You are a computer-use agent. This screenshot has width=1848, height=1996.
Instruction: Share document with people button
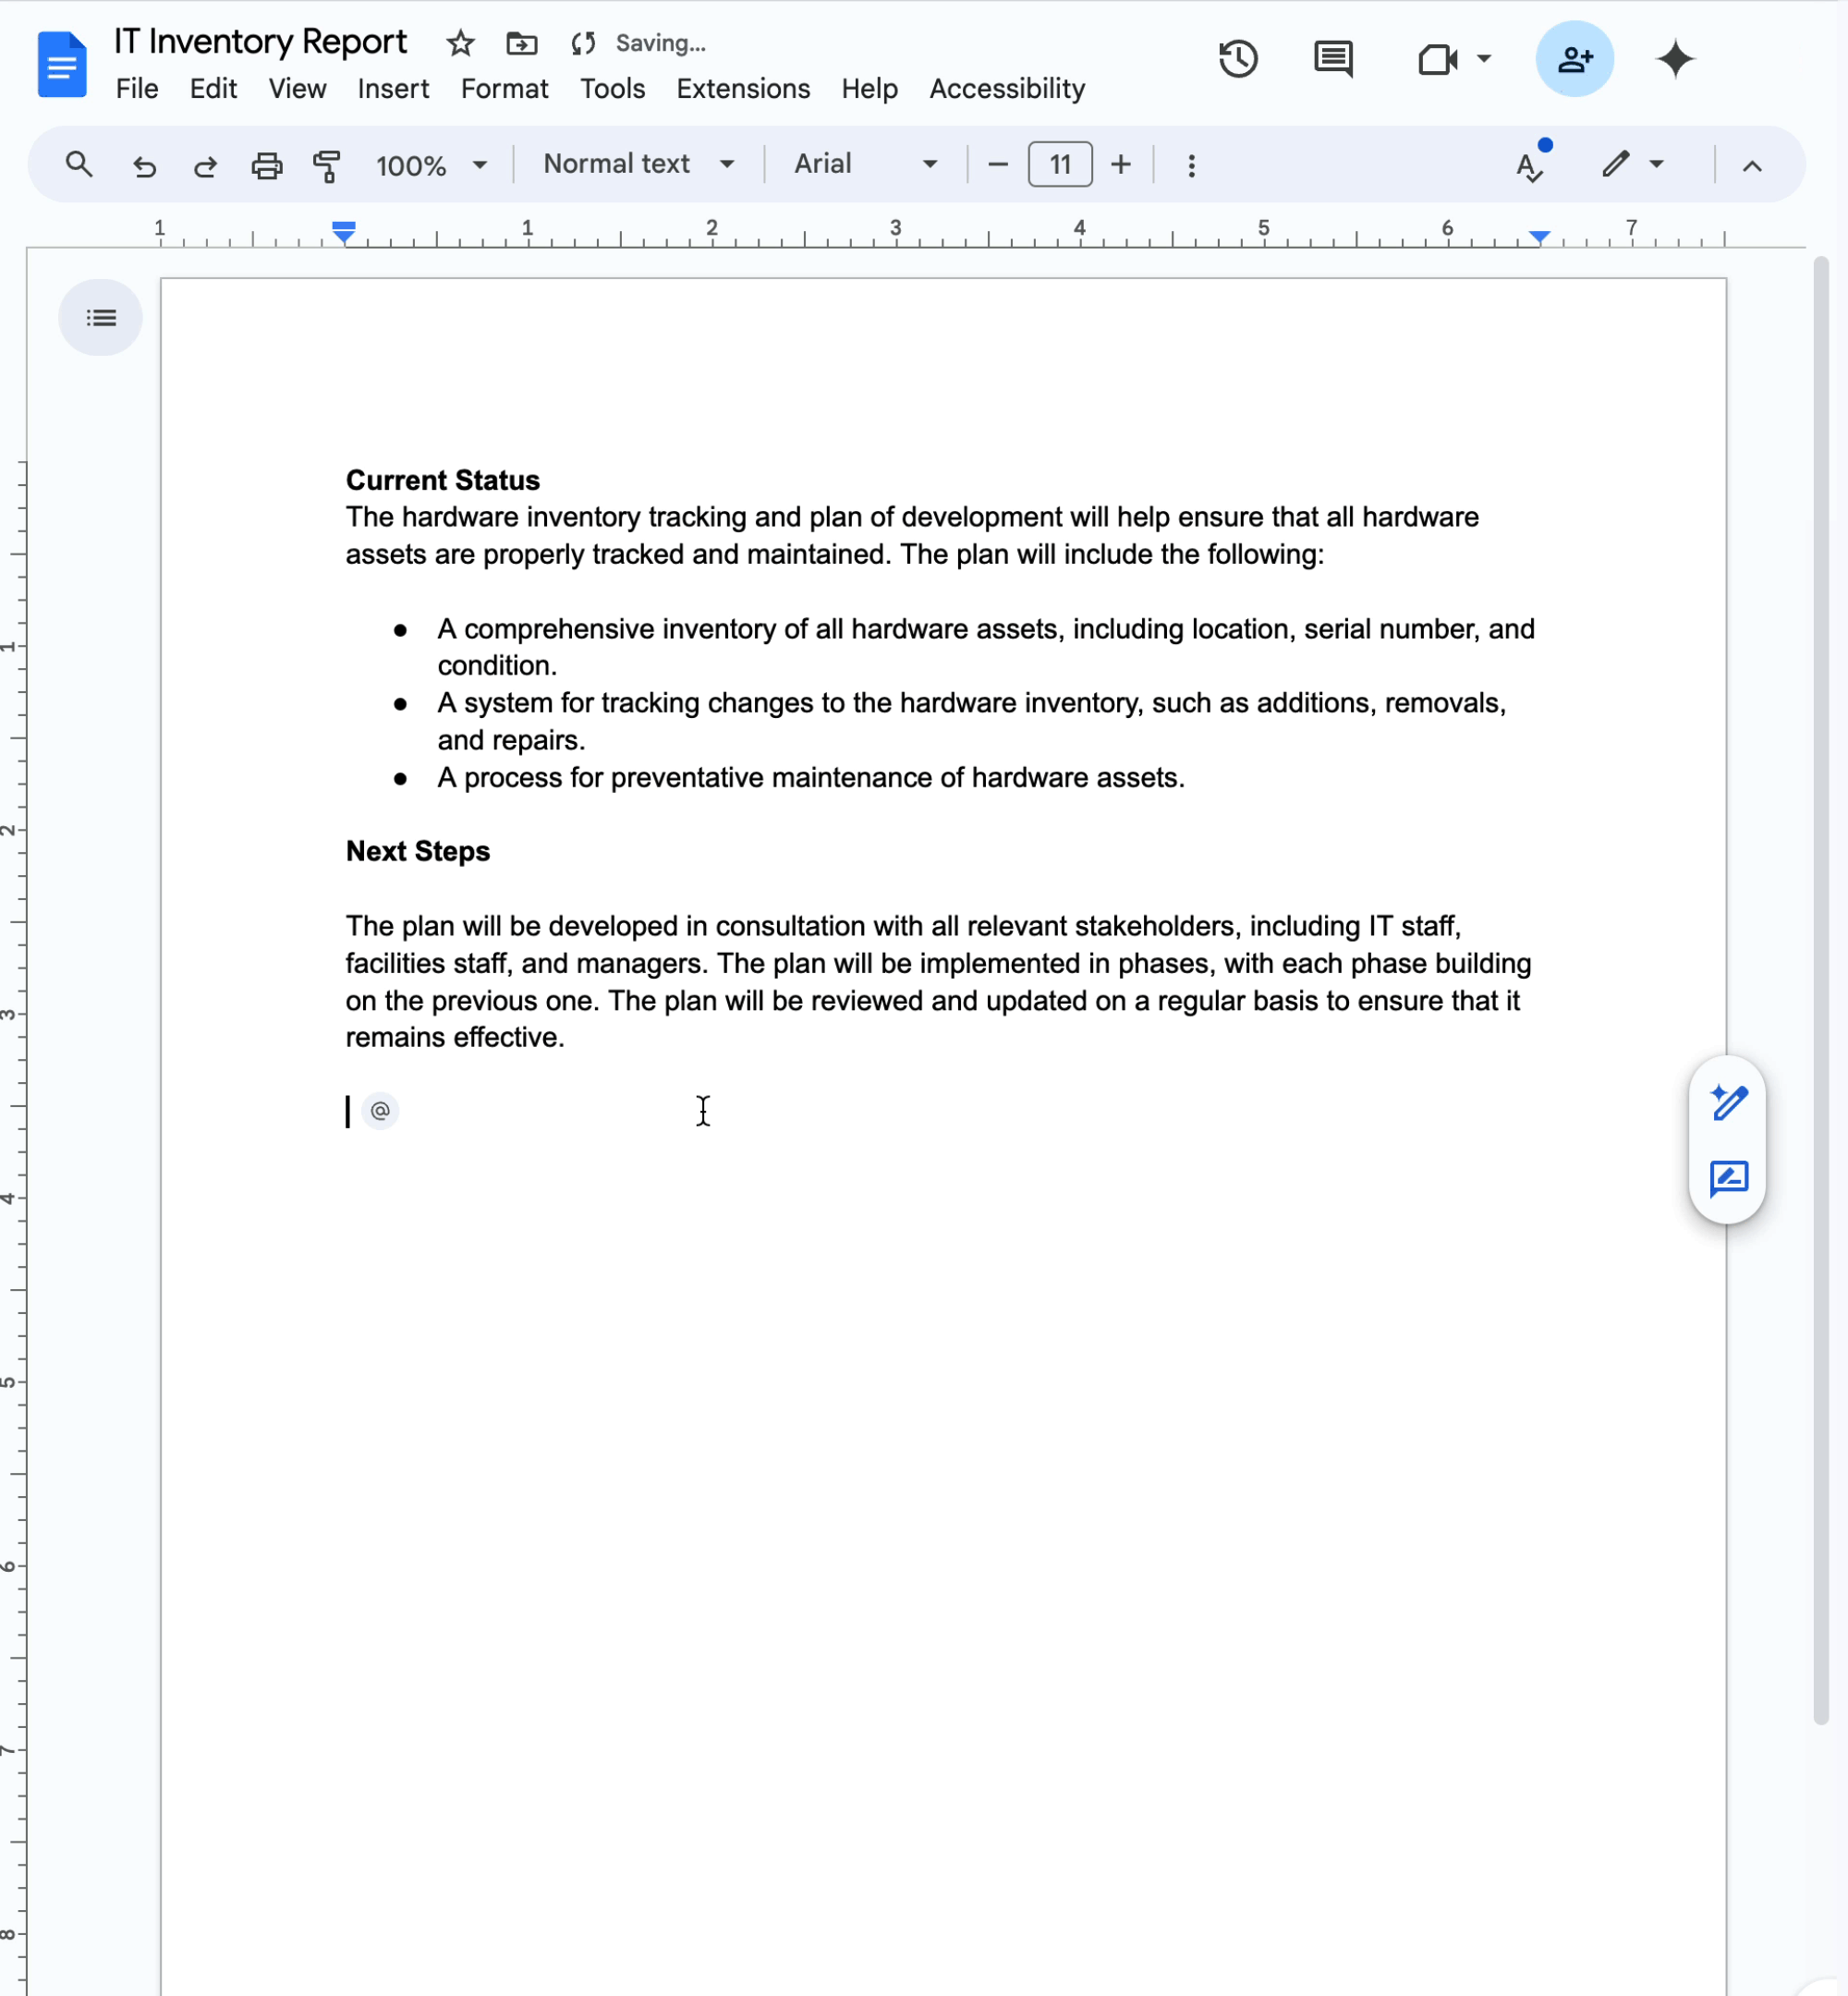[1574, 59]
